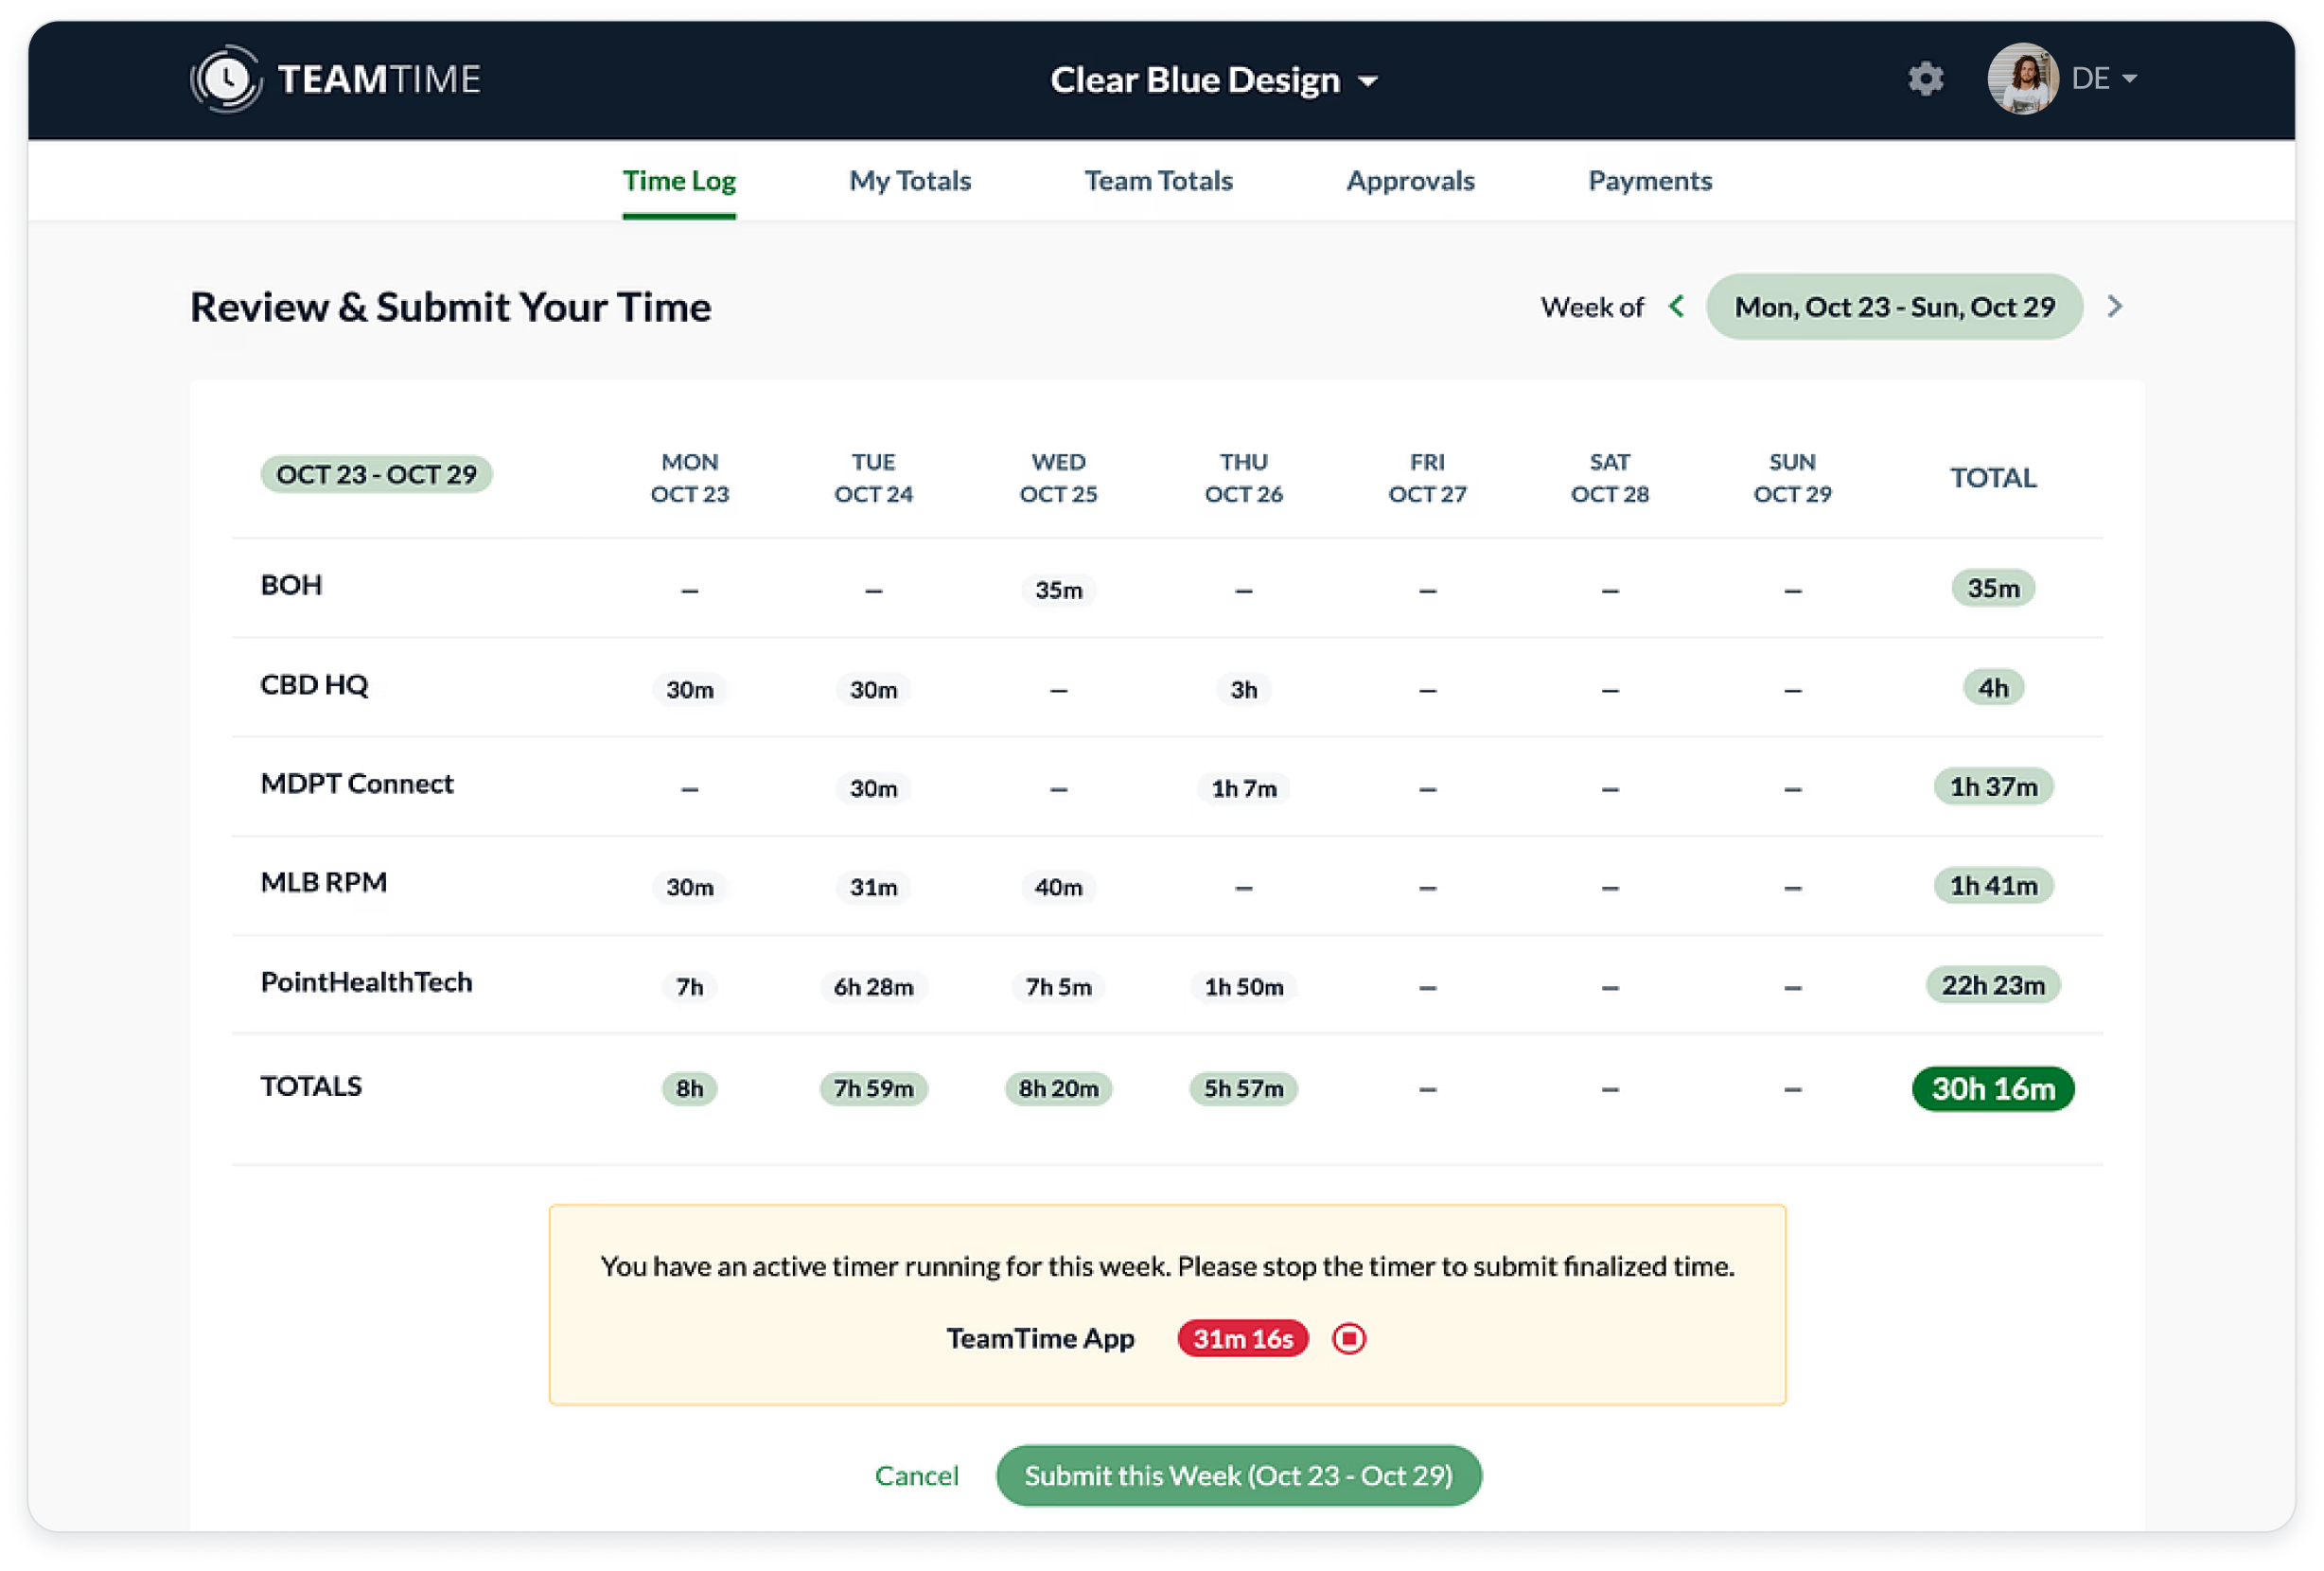This screenshot has height=1571, width=2324.
Task: Open the DE user menu dropdown
Action: coord(2105,79)
